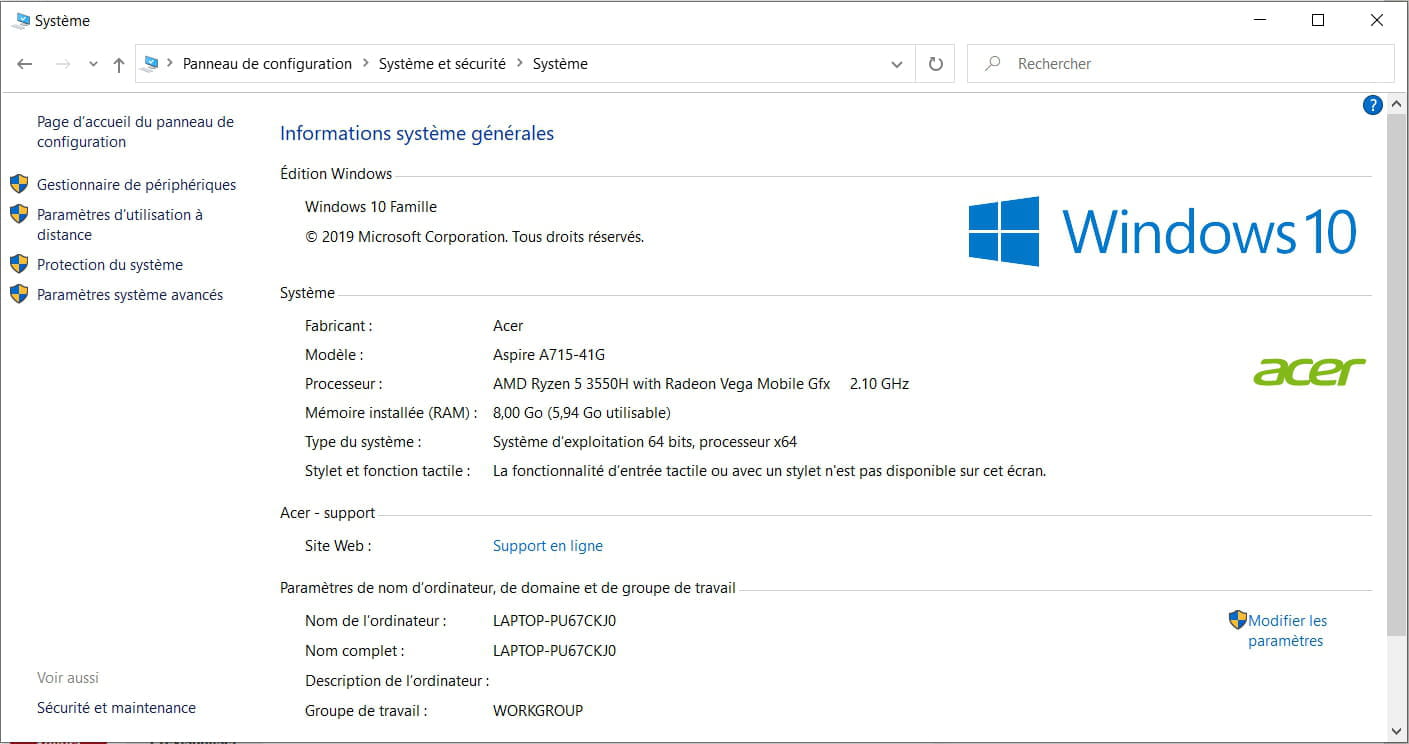Click the shield icon beside Paramètres système avancés
Viewport: 1409px width, 744px height.
19,294
